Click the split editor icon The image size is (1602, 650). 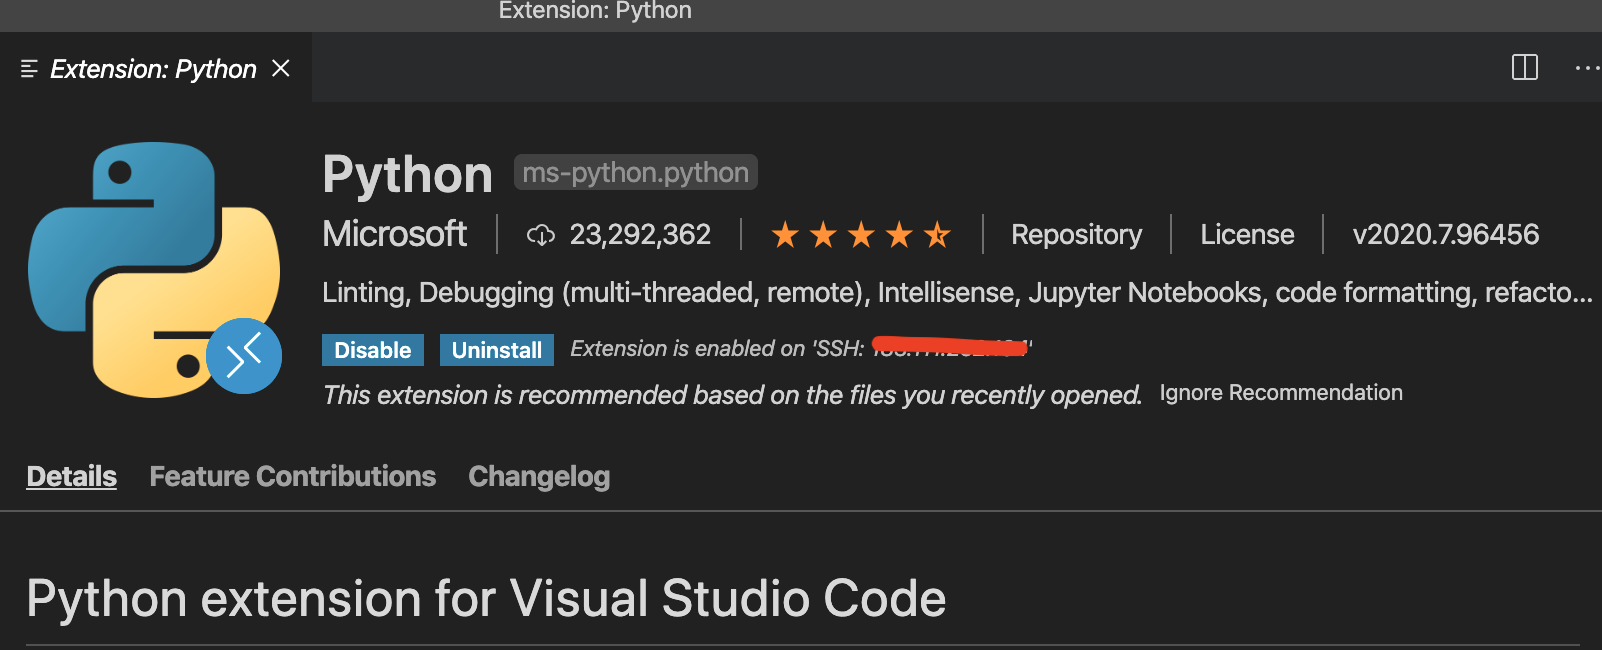(1524, 68)
